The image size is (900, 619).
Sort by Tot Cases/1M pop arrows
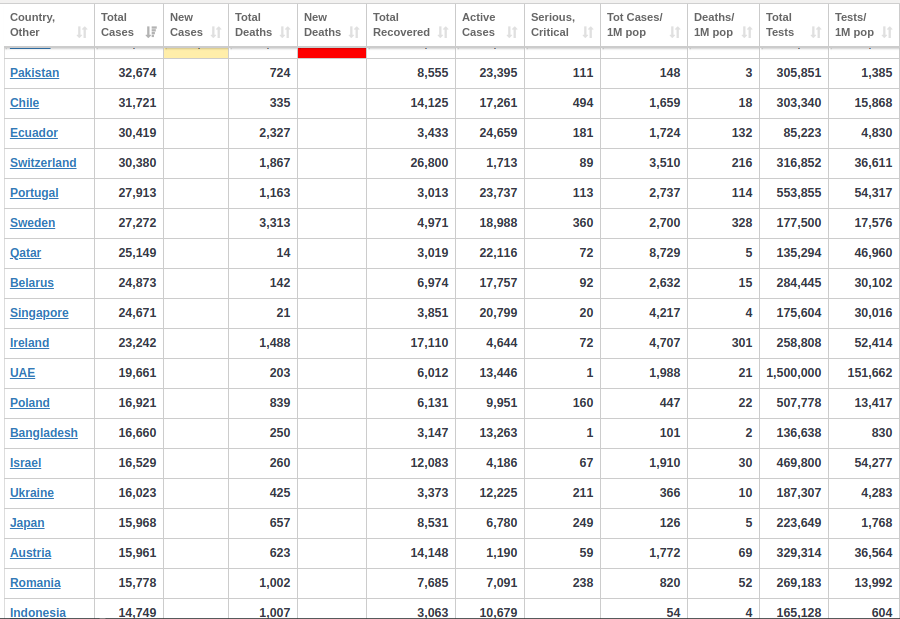tap(676, 32)
